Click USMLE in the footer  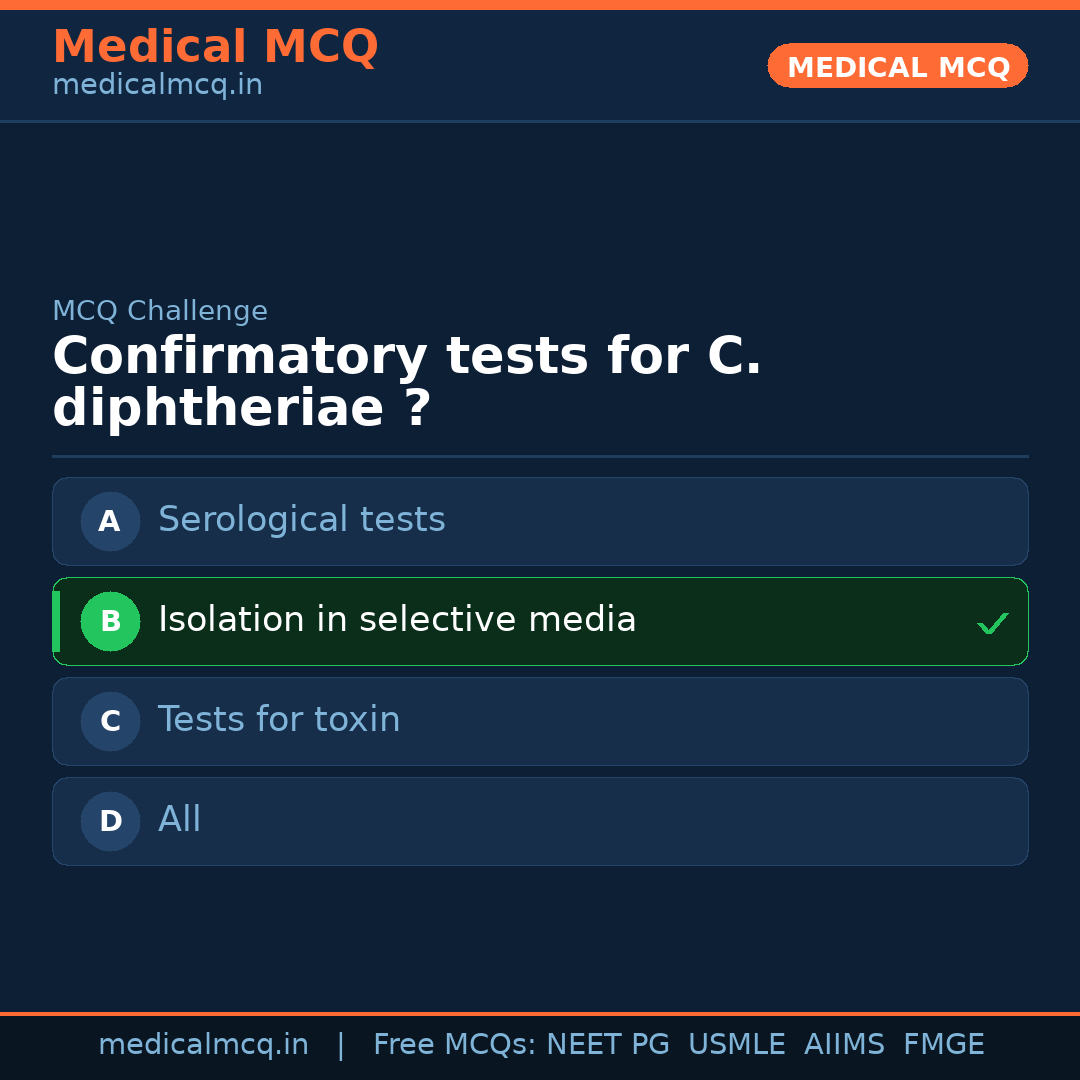[x=736, y=1045]
